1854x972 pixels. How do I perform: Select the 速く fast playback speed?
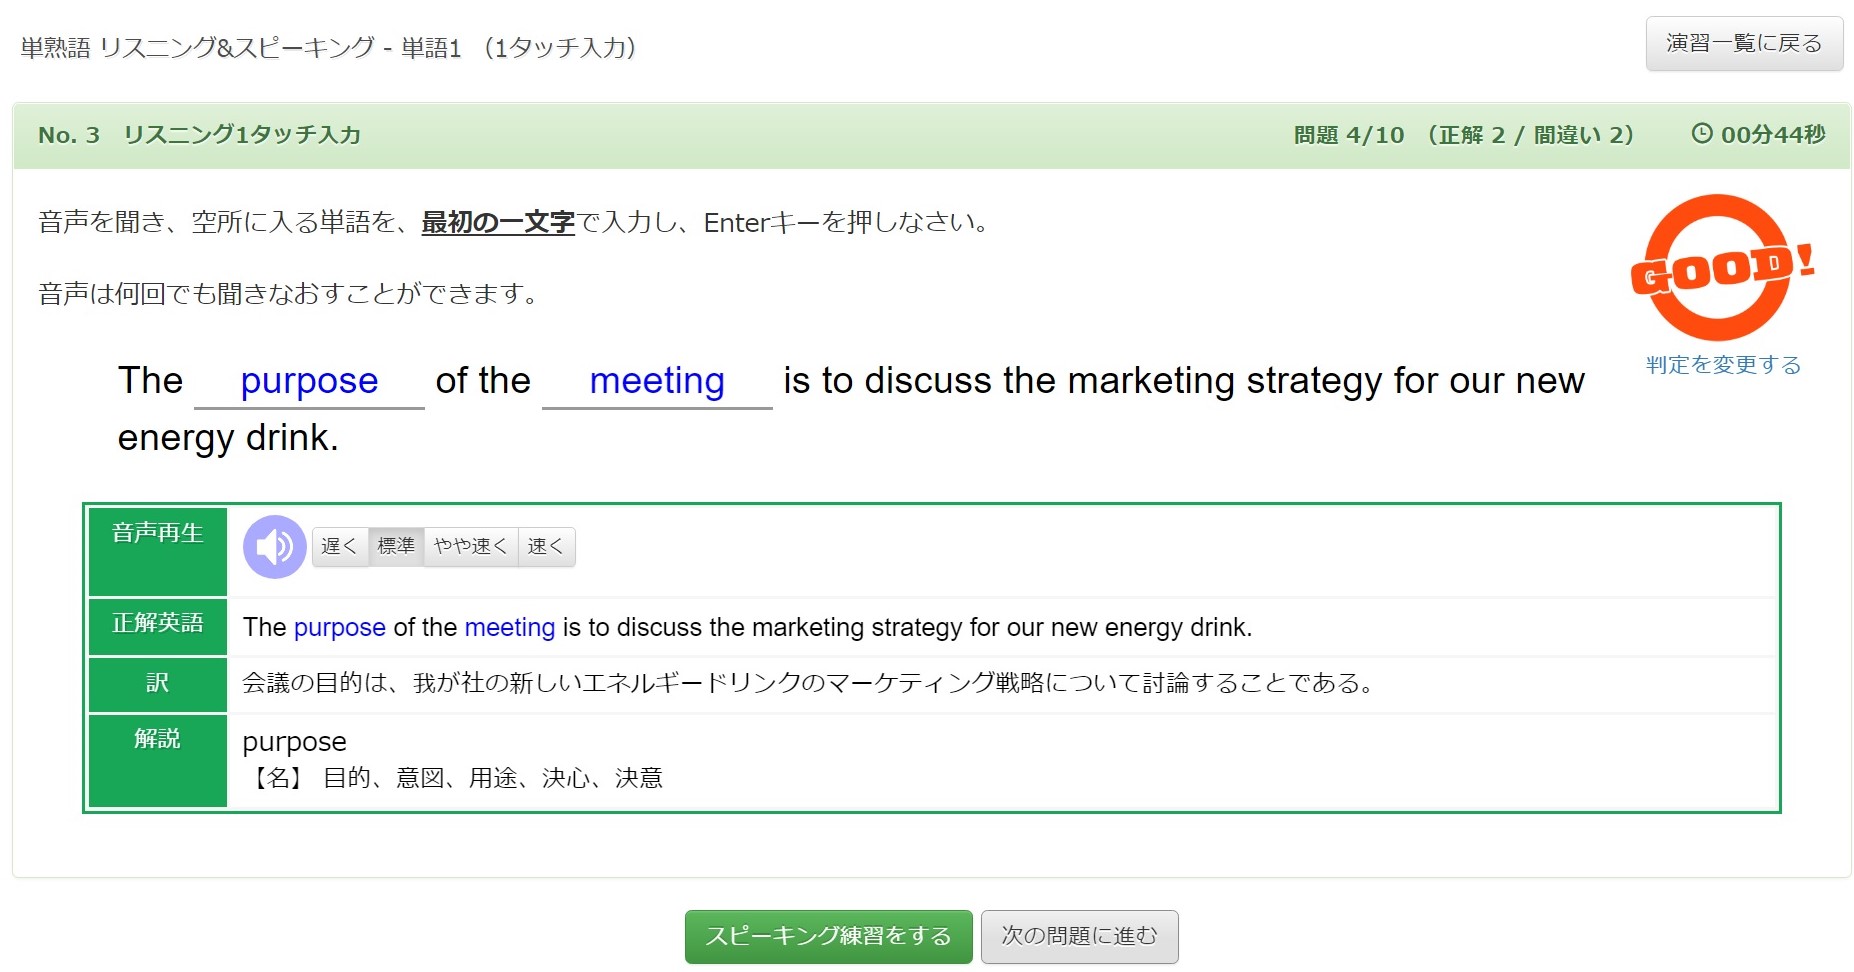pyautogui.click(x=546, y=547)
